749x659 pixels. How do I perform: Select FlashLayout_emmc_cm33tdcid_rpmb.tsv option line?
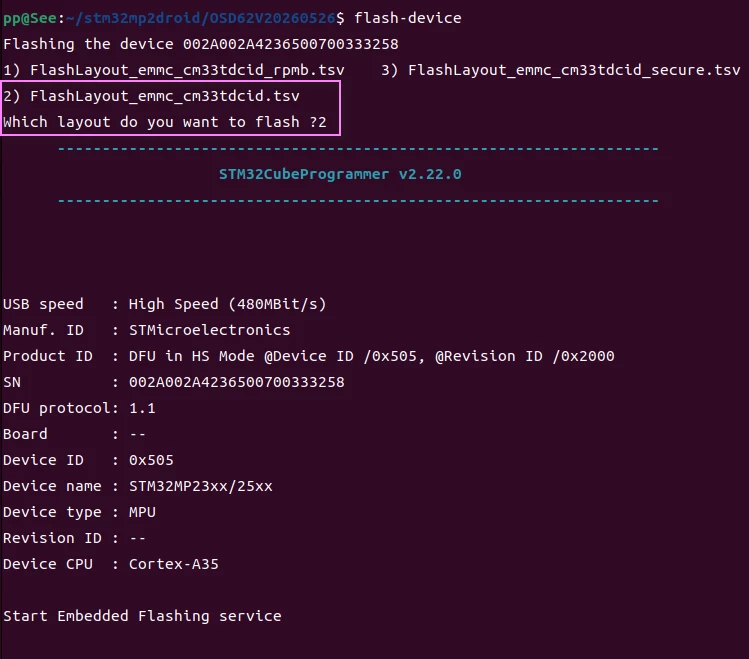coord(174,70)
